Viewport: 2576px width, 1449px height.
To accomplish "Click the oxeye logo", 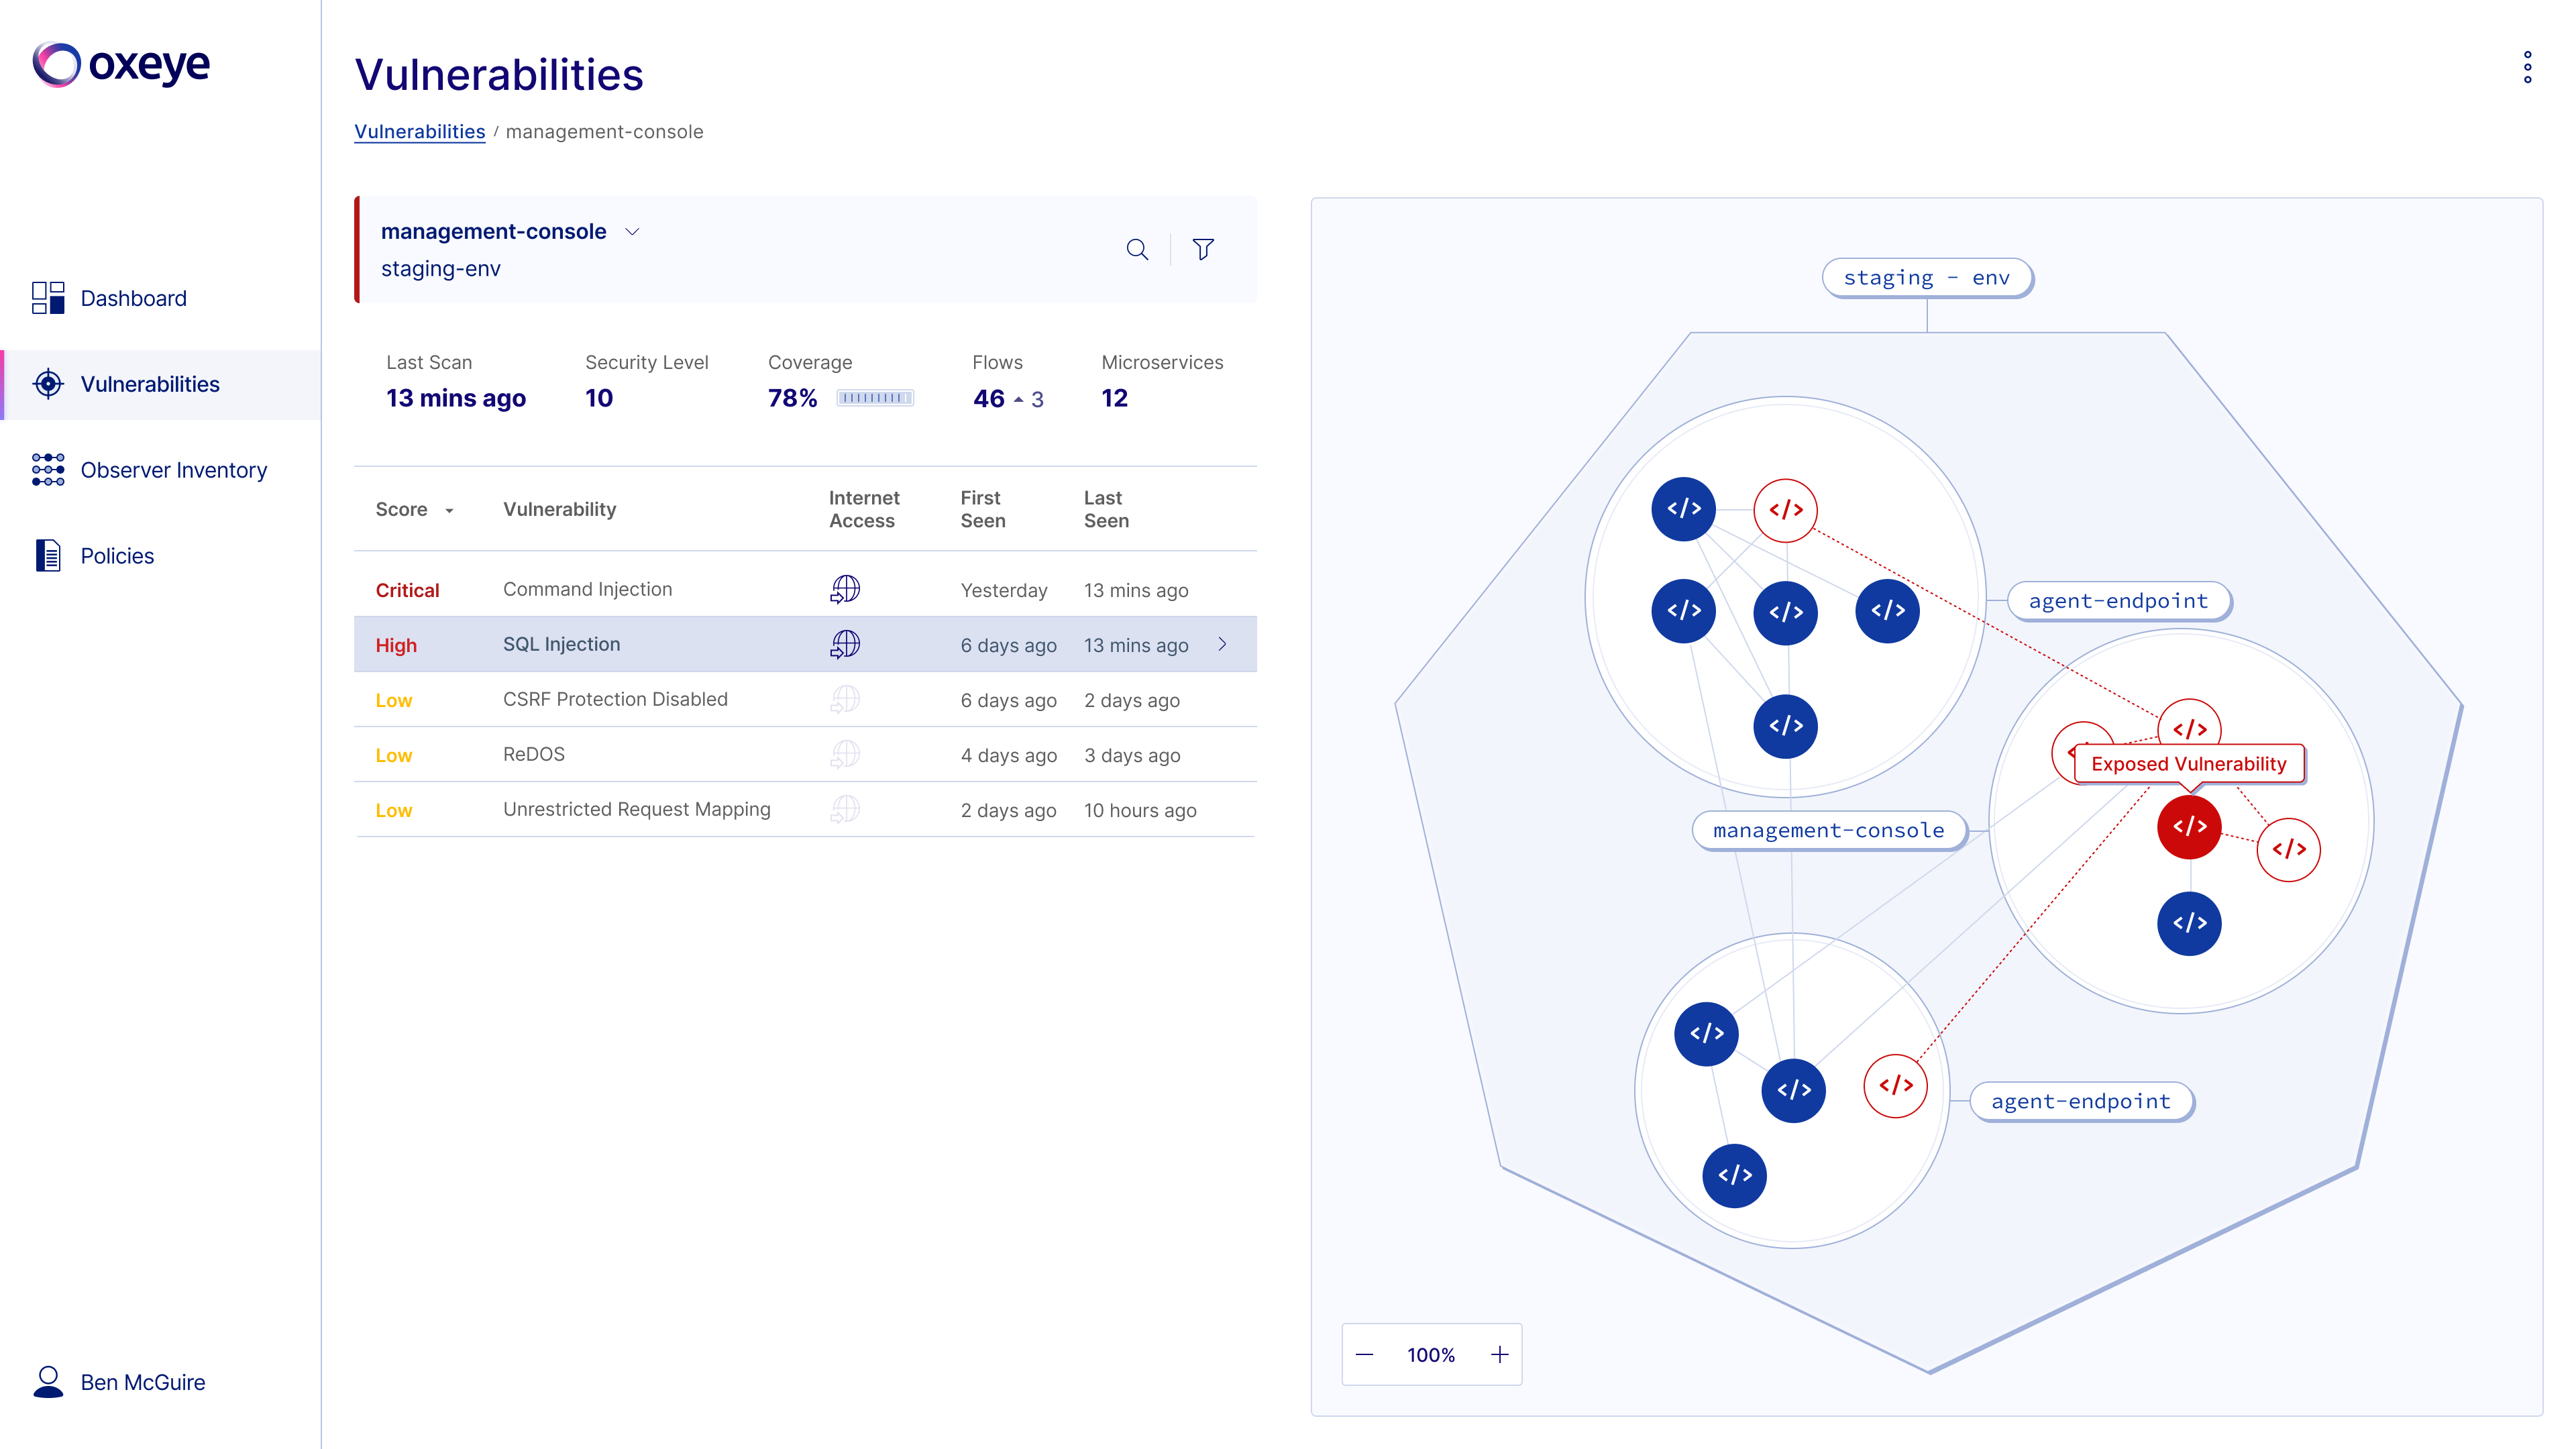I will (x=121, y=65).
